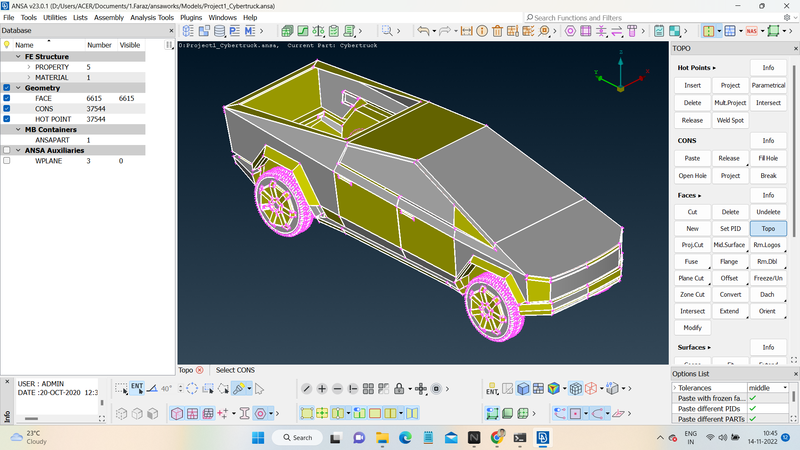Open the Tolerances middle dropdown

point(768,388)
